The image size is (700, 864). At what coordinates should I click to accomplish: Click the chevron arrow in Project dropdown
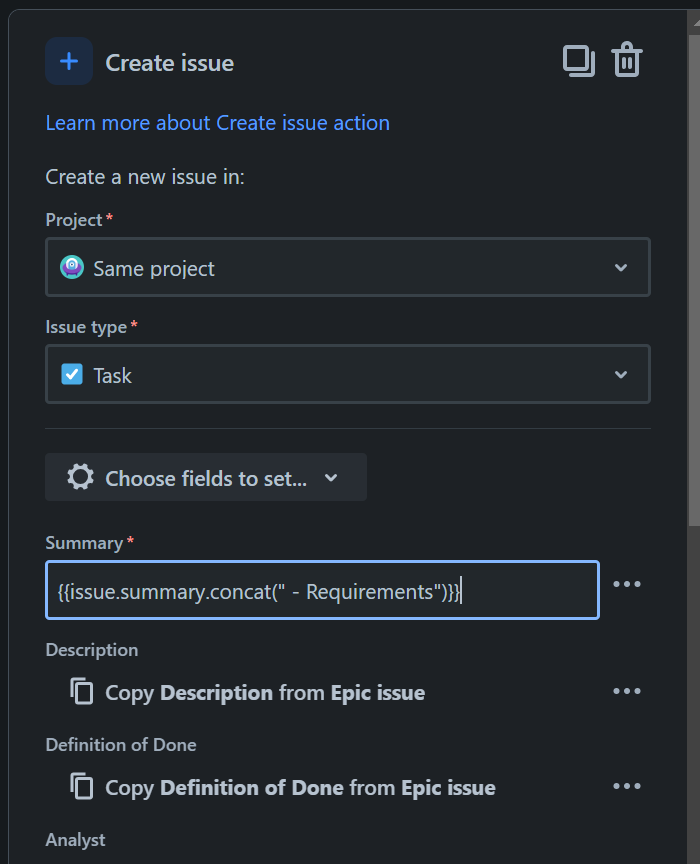click(621, 268)
